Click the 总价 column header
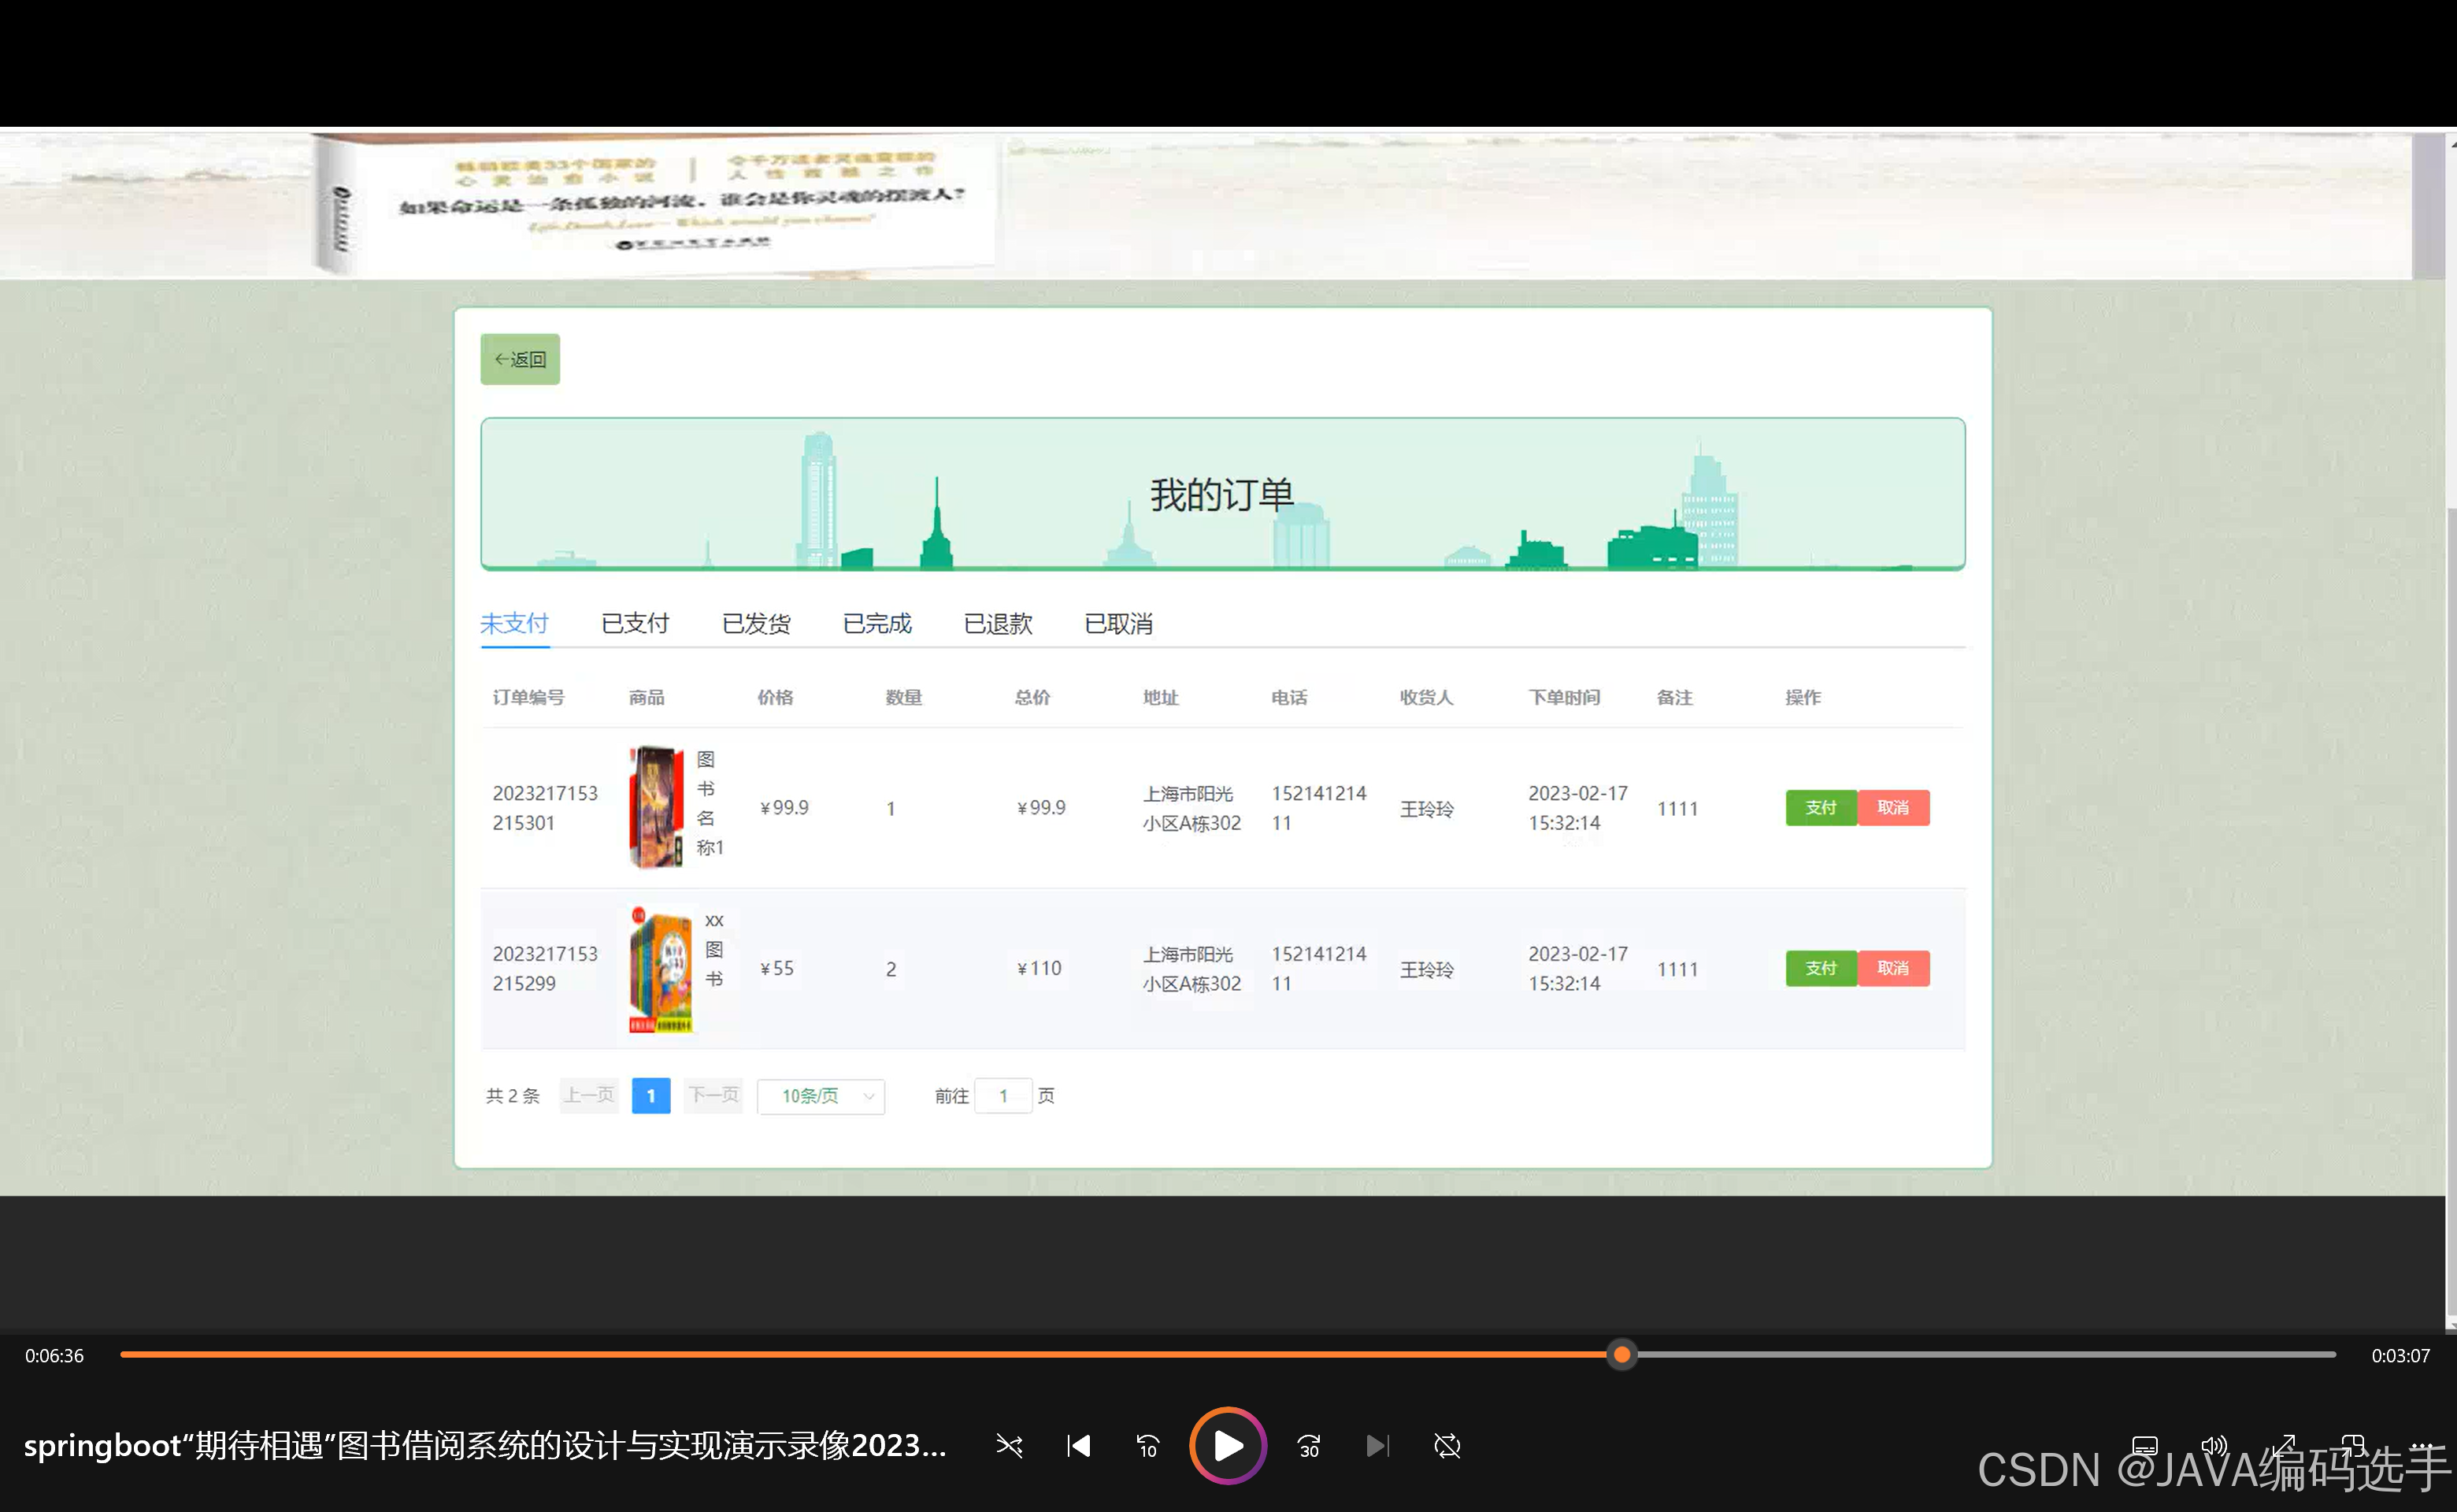2457x1512 pixels. [x=1032, y=697]
